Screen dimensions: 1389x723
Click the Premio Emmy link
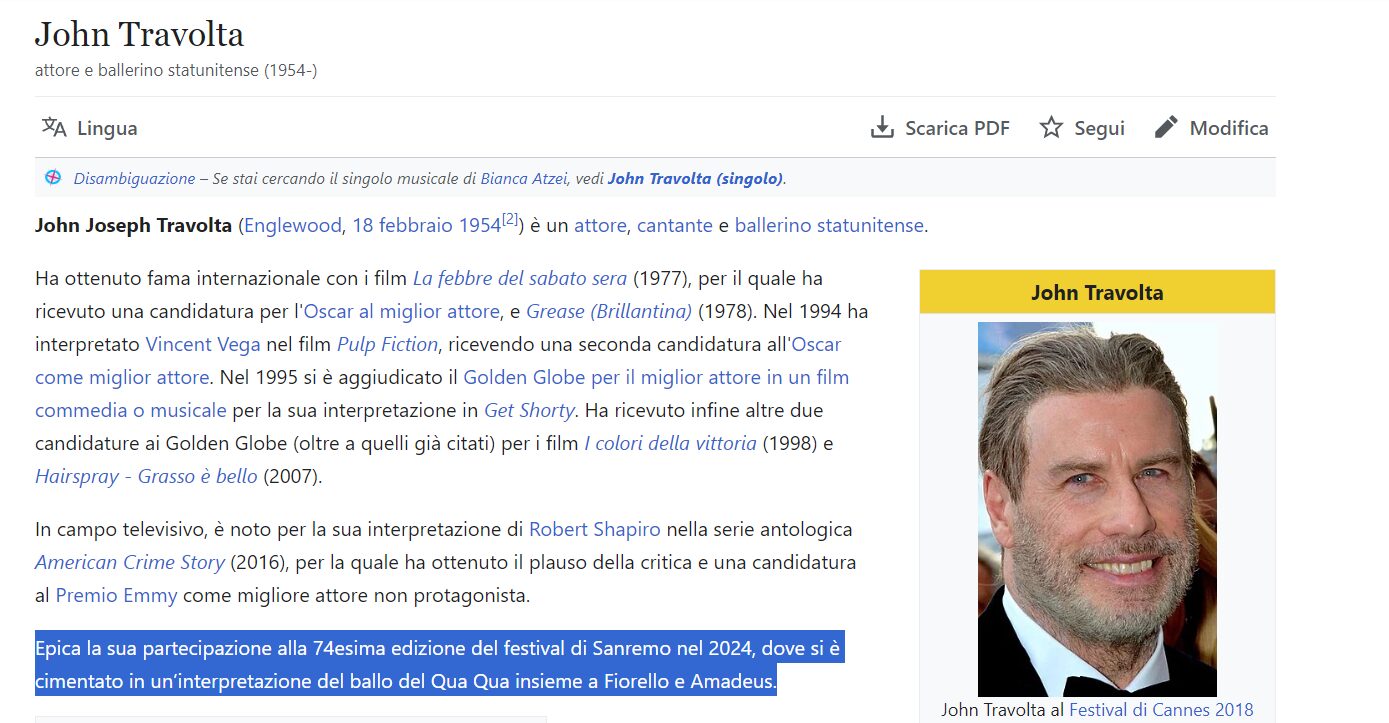pyautogui.click(x=116, y=595)
